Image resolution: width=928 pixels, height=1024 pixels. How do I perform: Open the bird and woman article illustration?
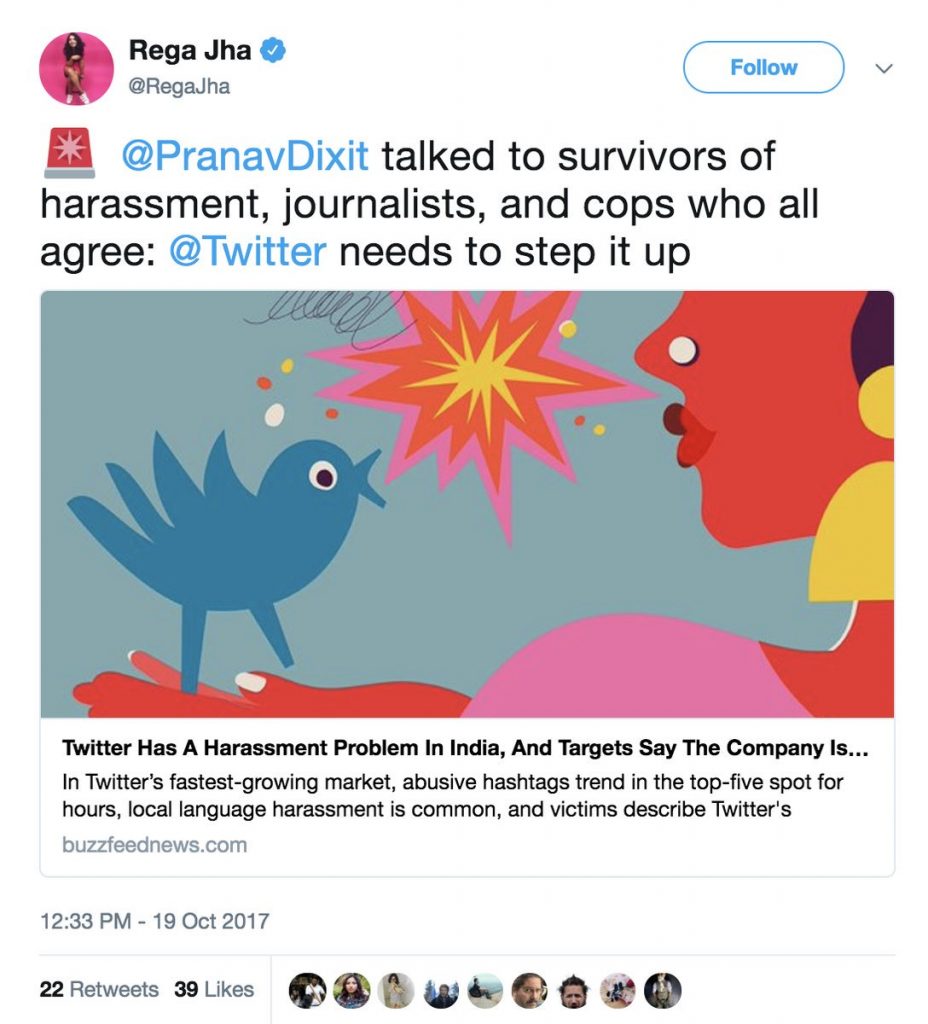pos(467,503)
